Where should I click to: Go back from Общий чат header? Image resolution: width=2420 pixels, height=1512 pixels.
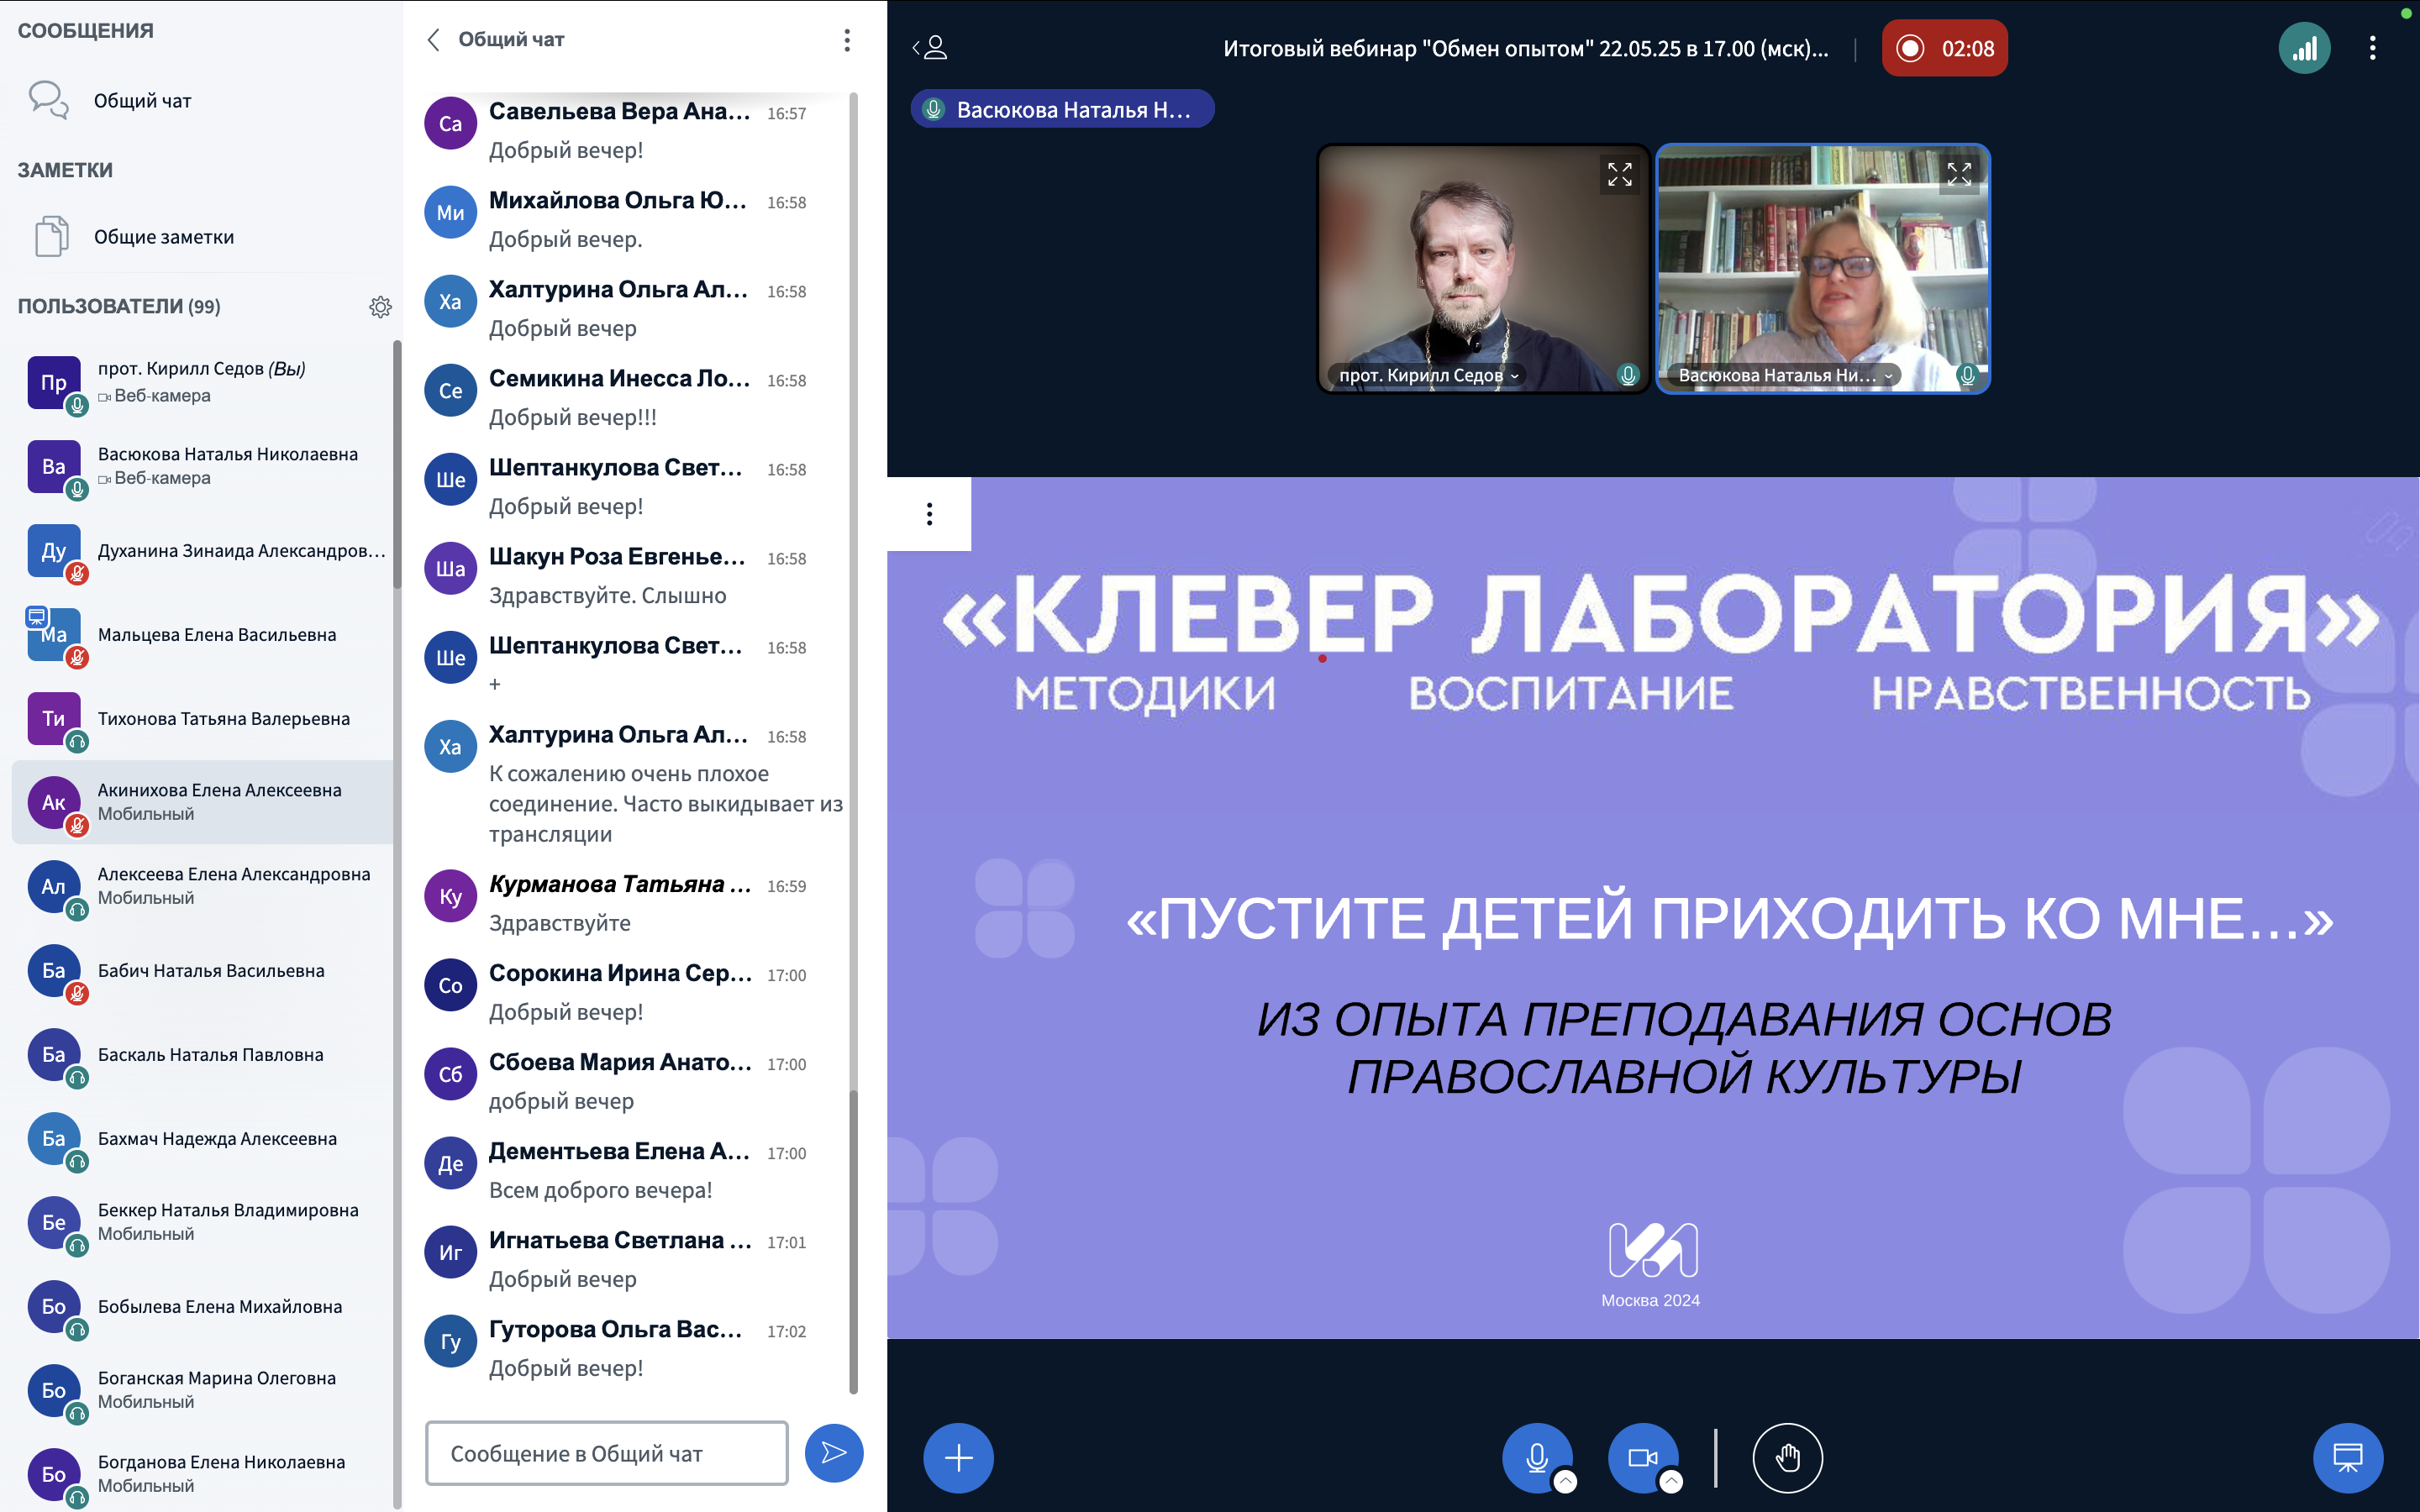(x=433, y=40)
